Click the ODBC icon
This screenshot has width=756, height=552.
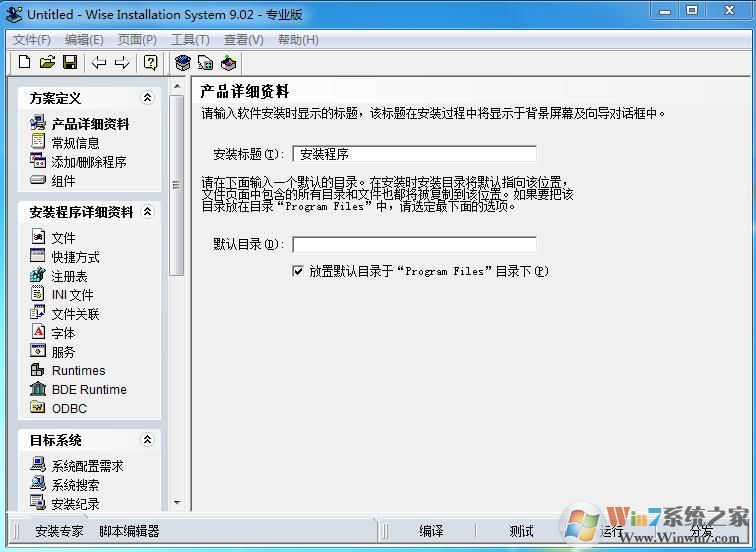click(x=38, y=407)
